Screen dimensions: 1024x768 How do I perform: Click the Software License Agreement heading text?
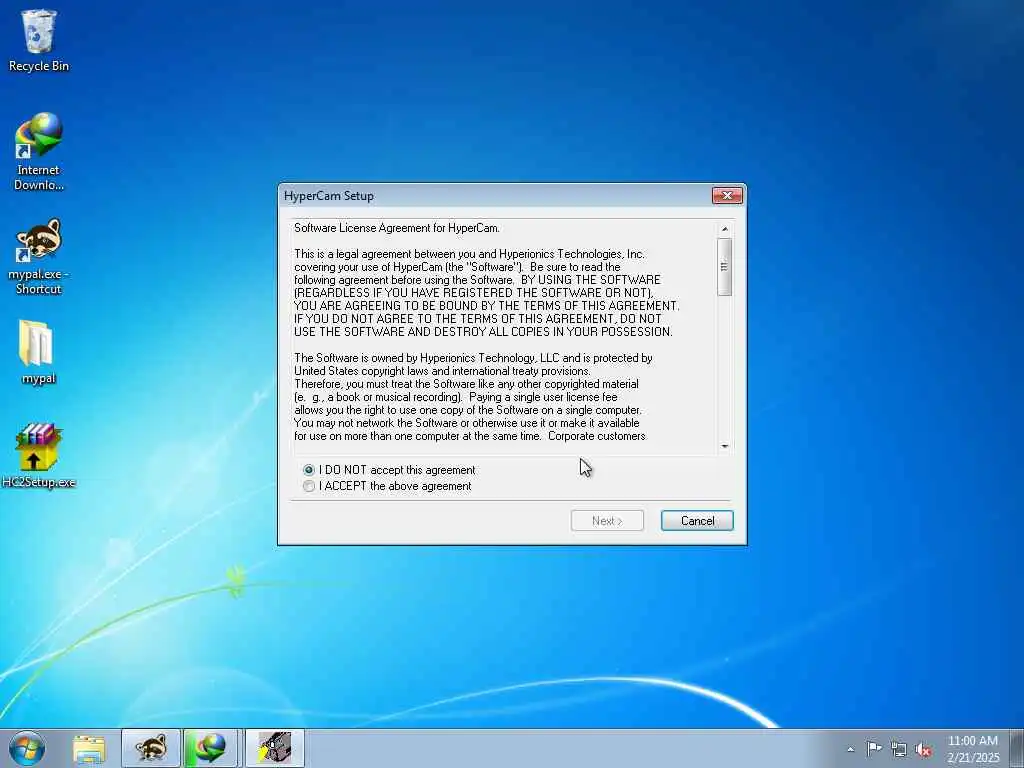coord(397,228)
